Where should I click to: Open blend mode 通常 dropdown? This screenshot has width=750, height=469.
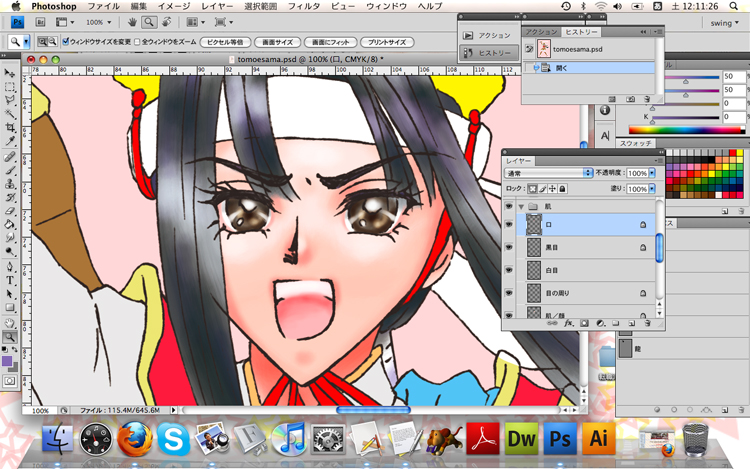[549, 173]
